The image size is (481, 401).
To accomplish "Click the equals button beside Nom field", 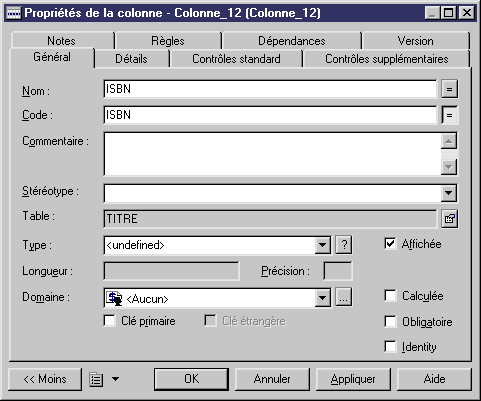I will 449,89.
